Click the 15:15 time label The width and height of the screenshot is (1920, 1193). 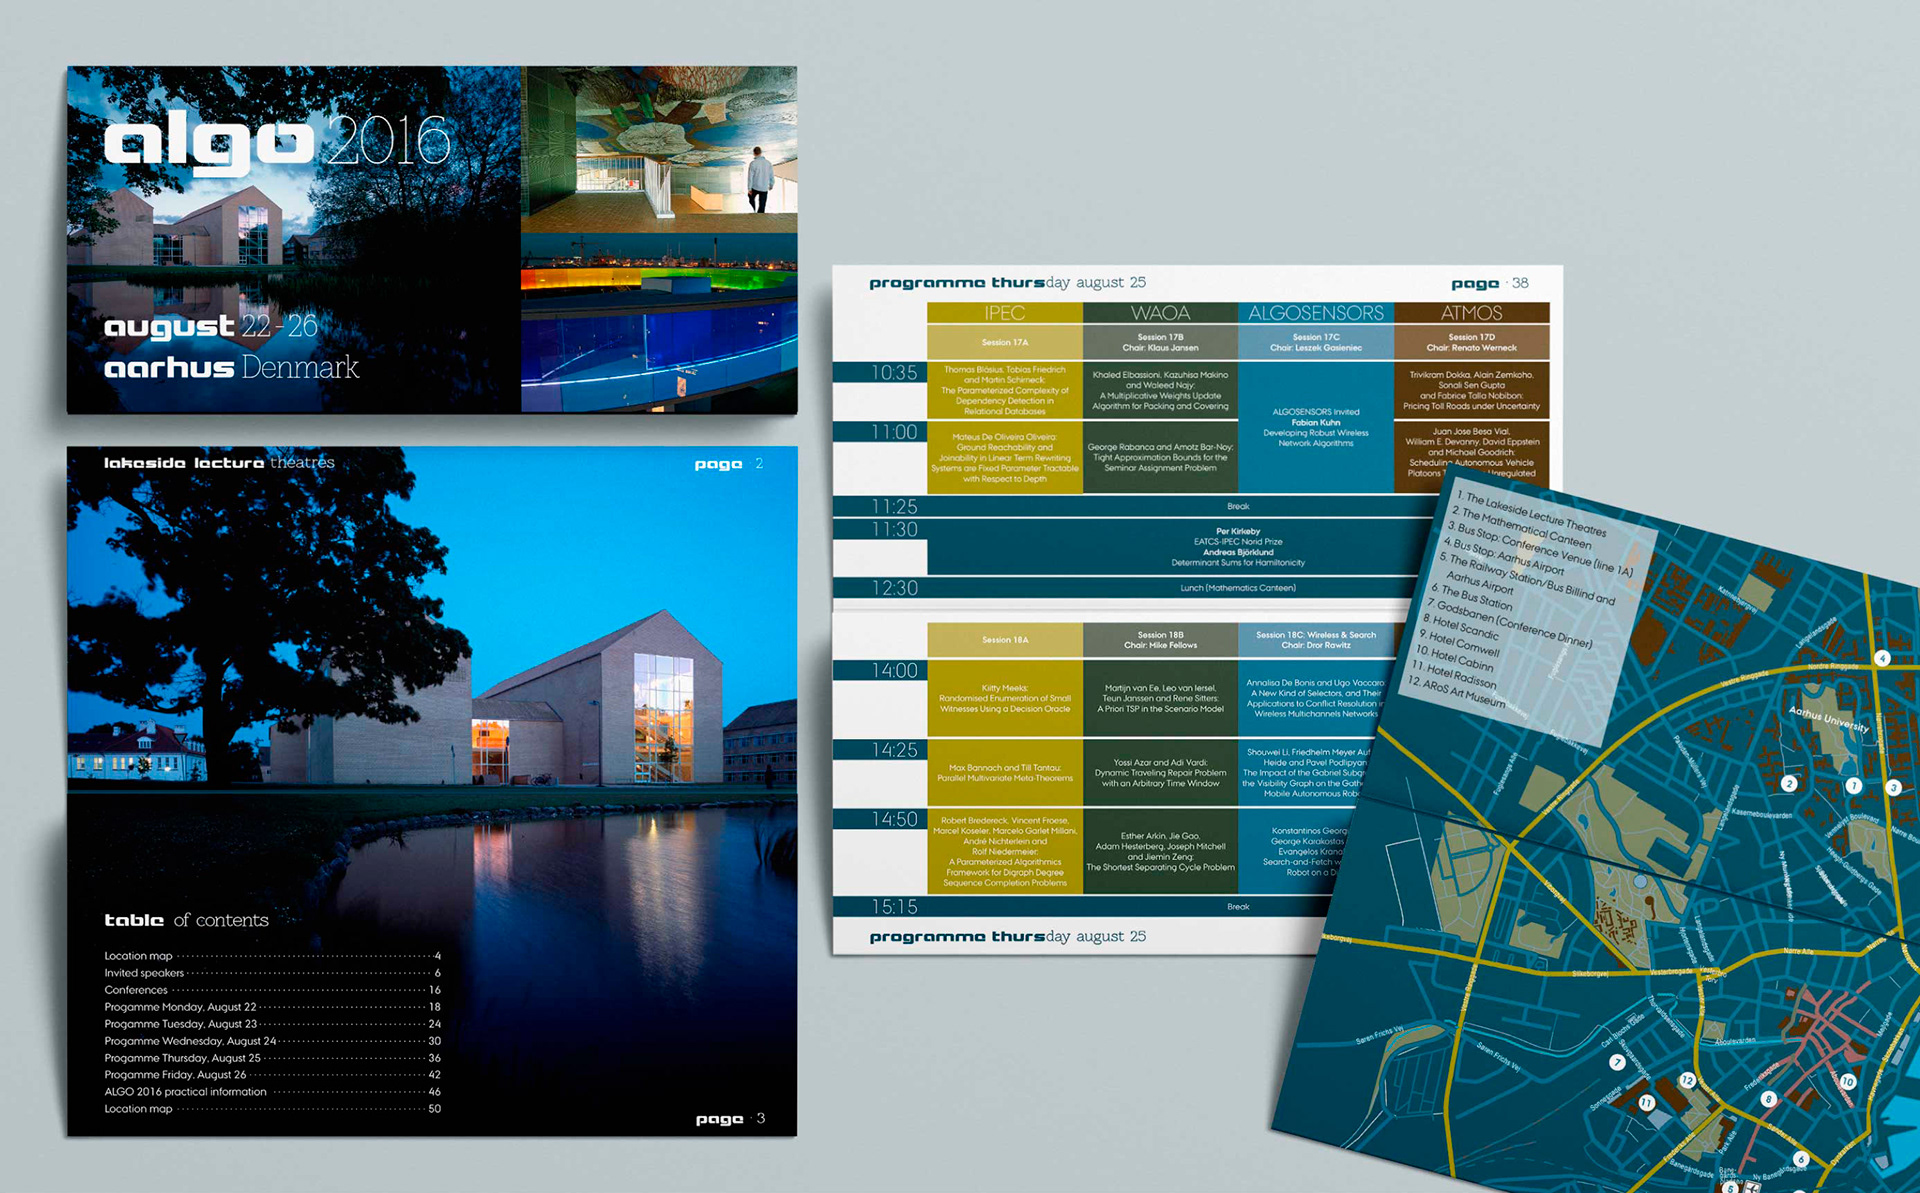coord(894,907)
